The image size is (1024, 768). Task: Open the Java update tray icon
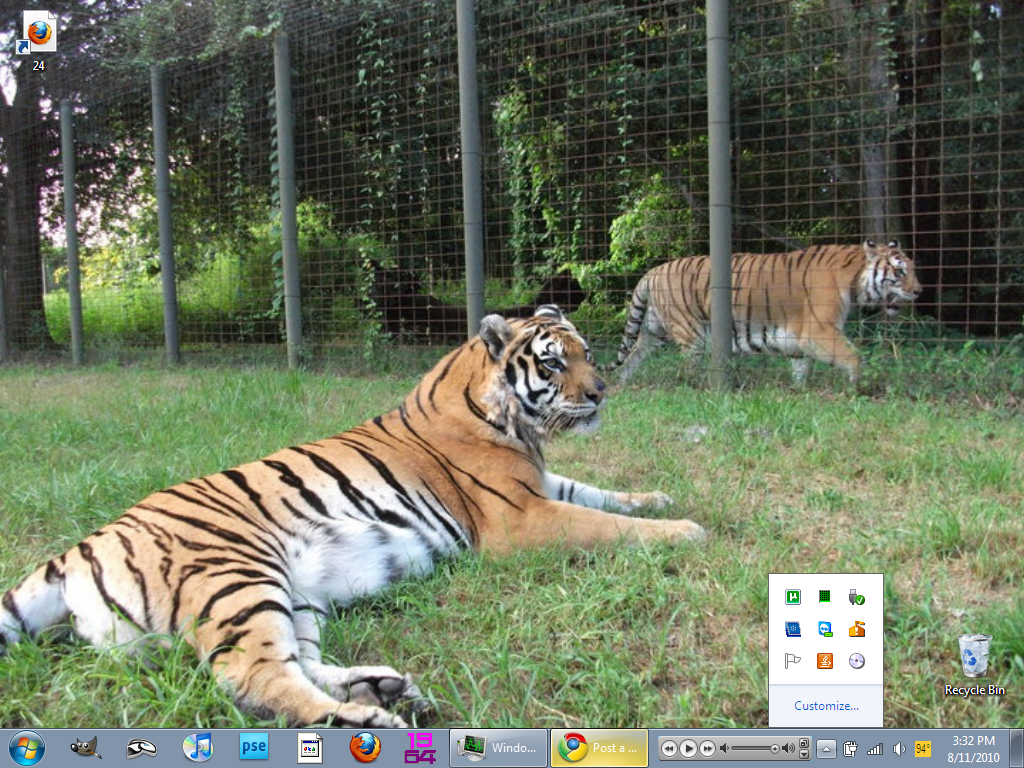click(825, 661)
